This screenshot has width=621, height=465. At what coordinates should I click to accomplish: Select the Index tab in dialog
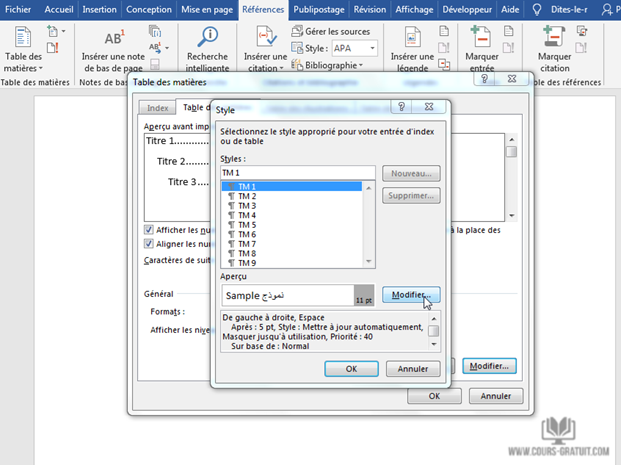157,108
